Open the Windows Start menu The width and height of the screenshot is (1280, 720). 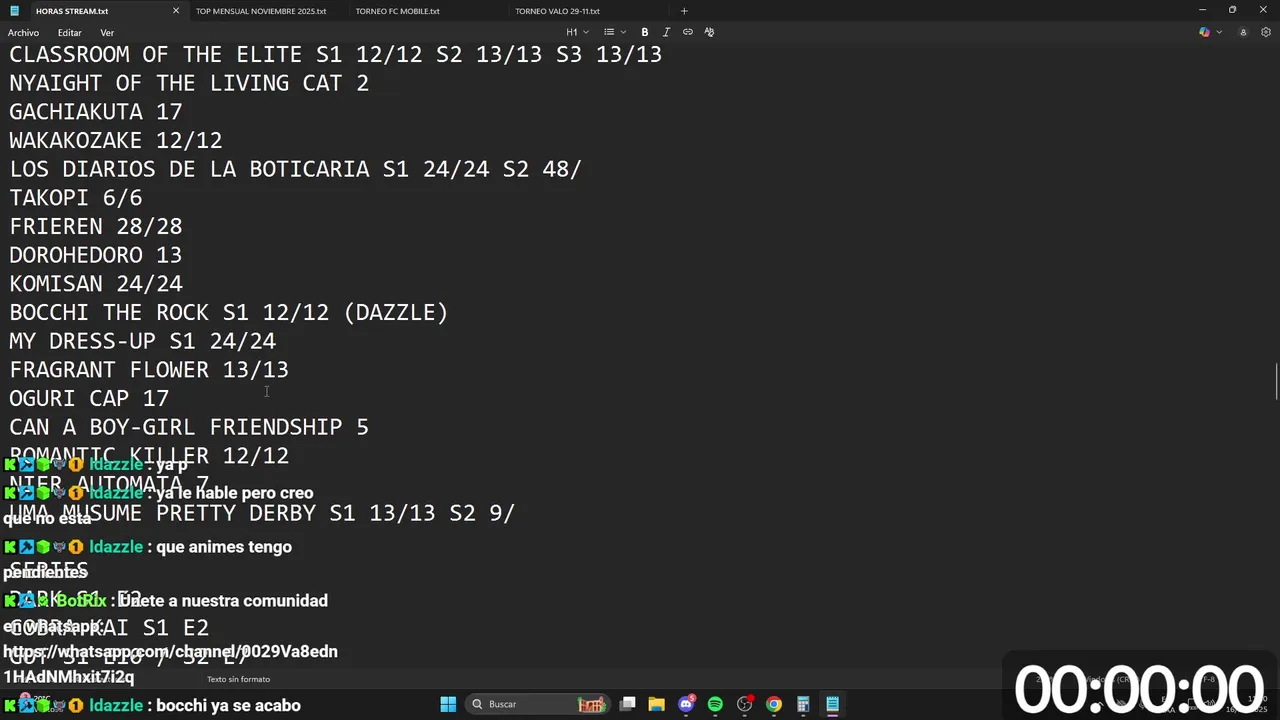449,704
